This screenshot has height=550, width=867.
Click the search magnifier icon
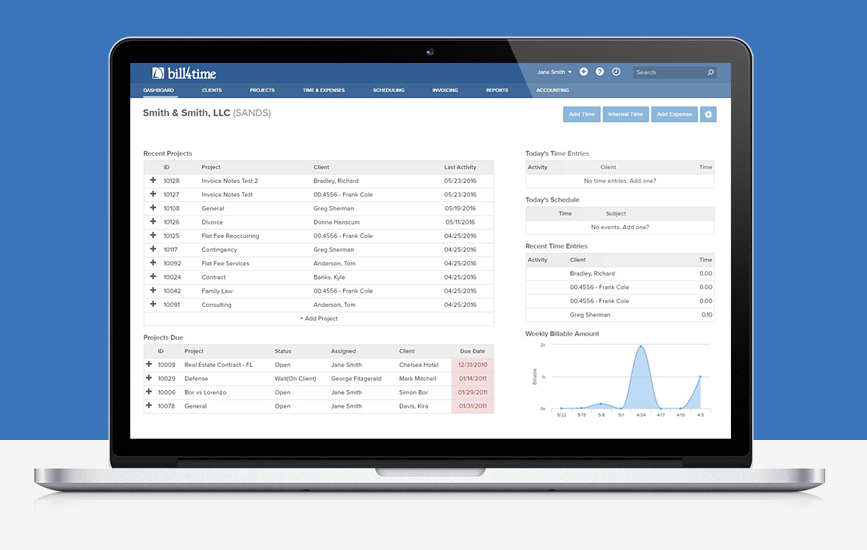[711, 72]
